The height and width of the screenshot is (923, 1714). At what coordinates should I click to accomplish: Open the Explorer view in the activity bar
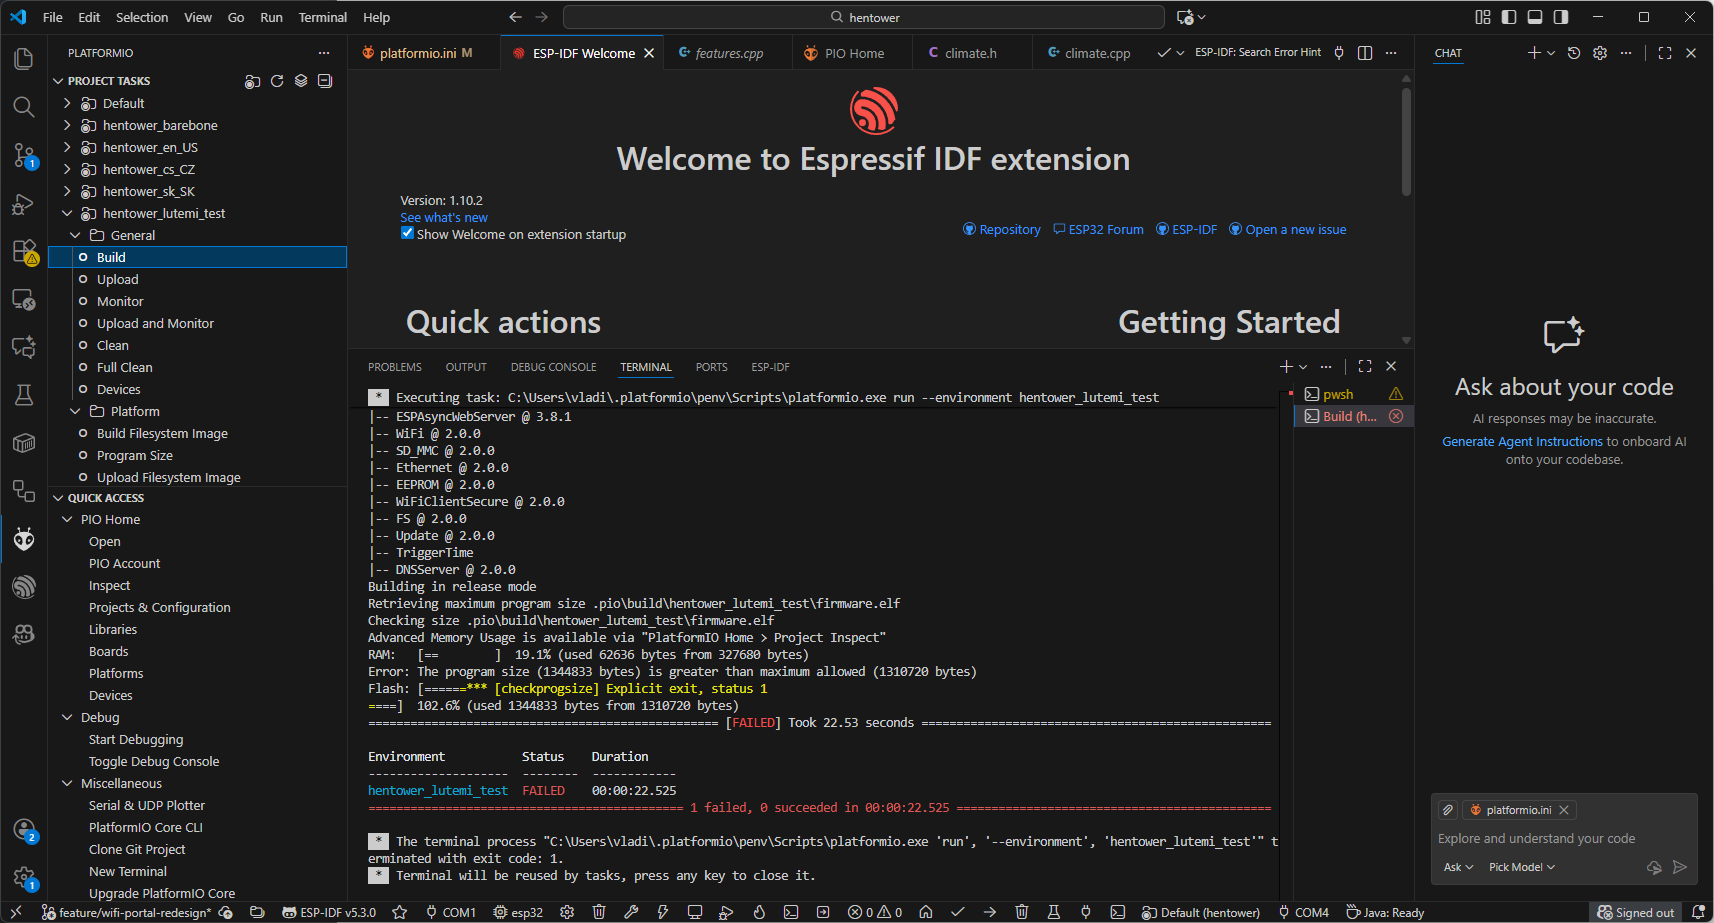pyautogui.click(x=24, y=59)
